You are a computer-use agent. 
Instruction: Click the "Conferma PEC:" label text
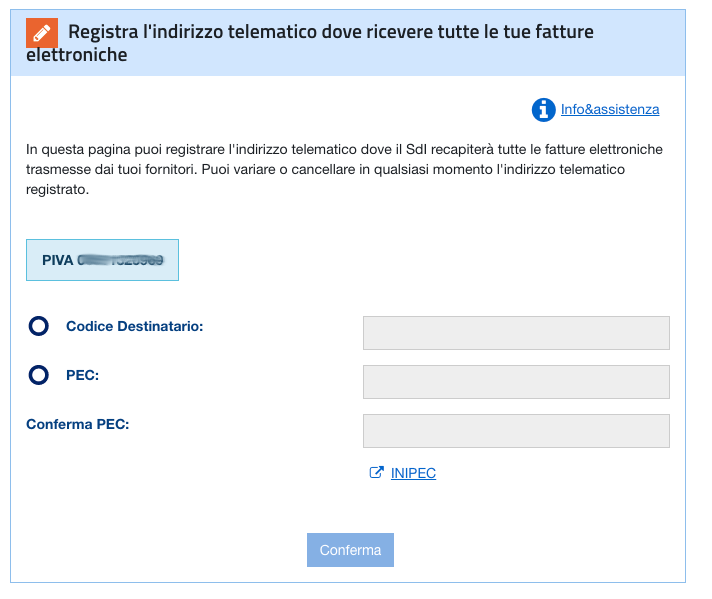[78, 424]
